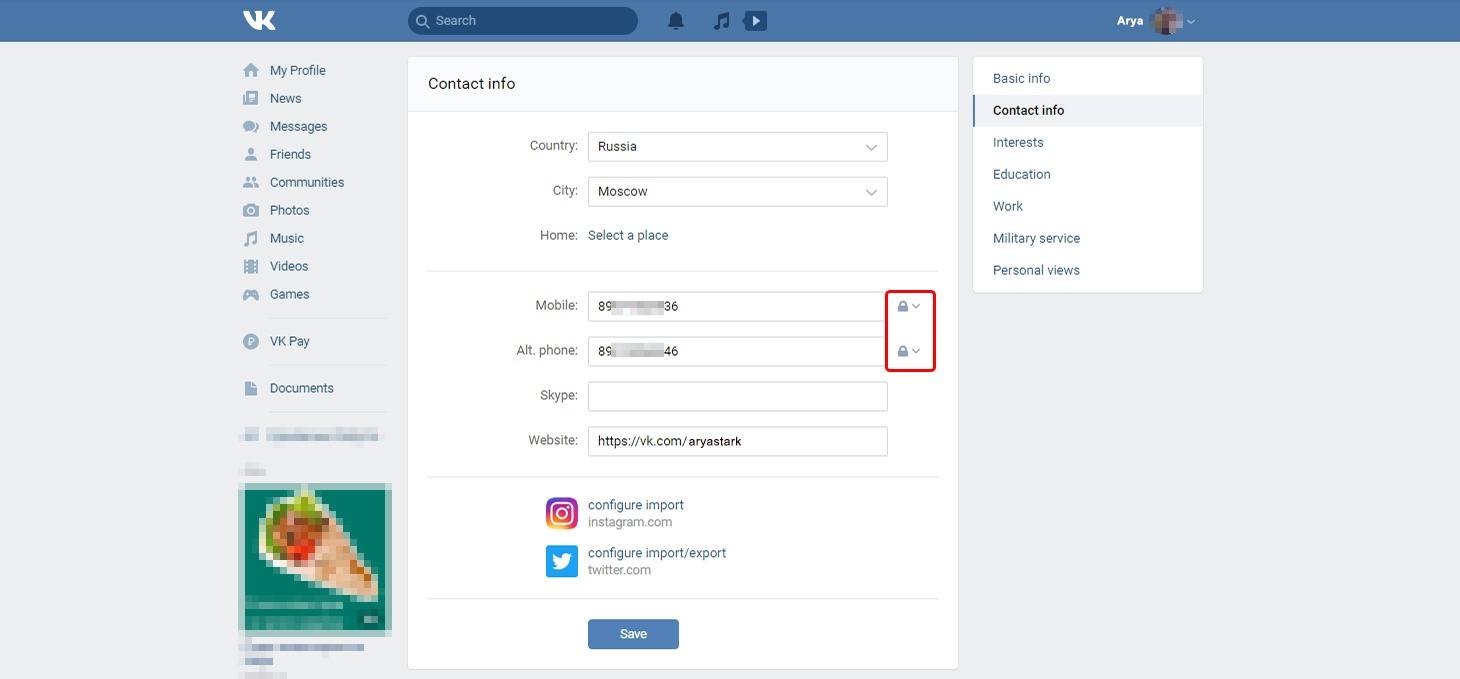Click the Music note sidebar icon
This screenshot has width=1460, height=679.
tap(251, 238)
